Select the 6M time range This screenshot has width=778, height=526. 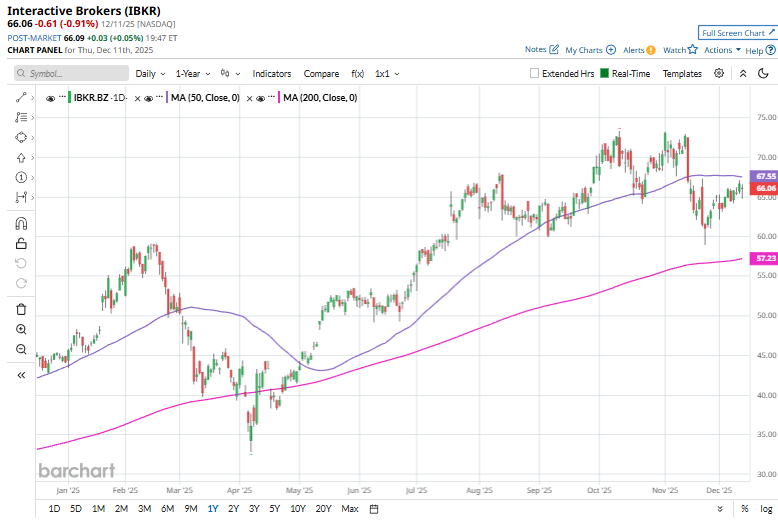pyautogui.click(x=167, y=509)
